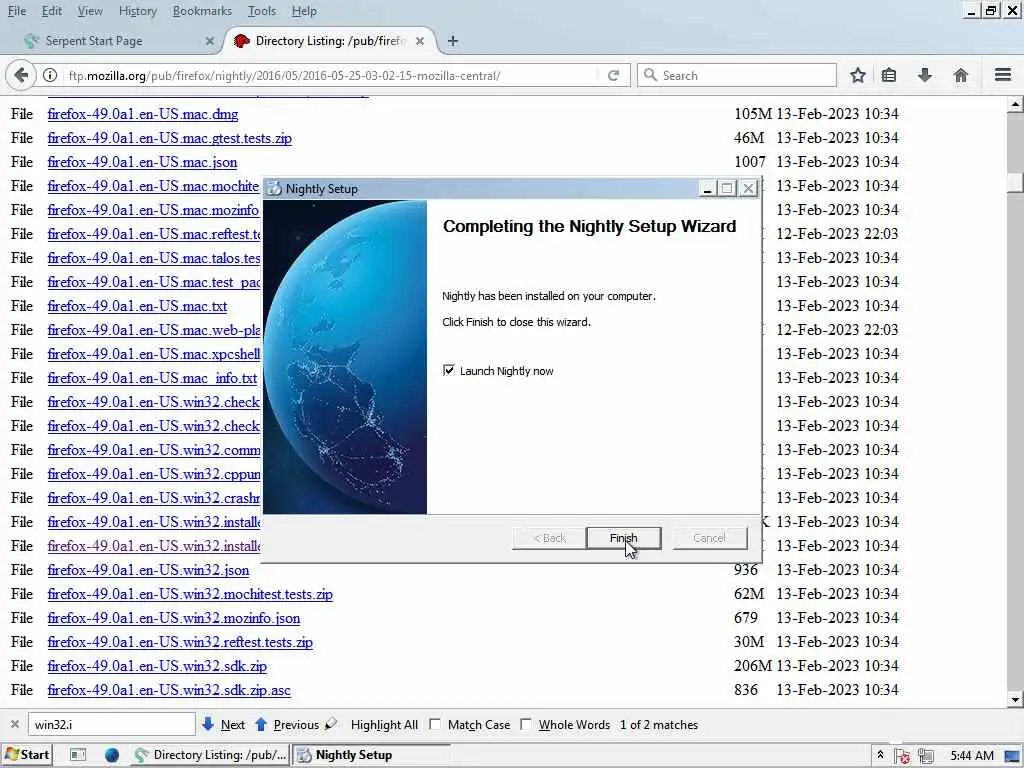Click the Show Desktop quick launch icon
Screen dimensions: 1024x768
tap(78, 755)
